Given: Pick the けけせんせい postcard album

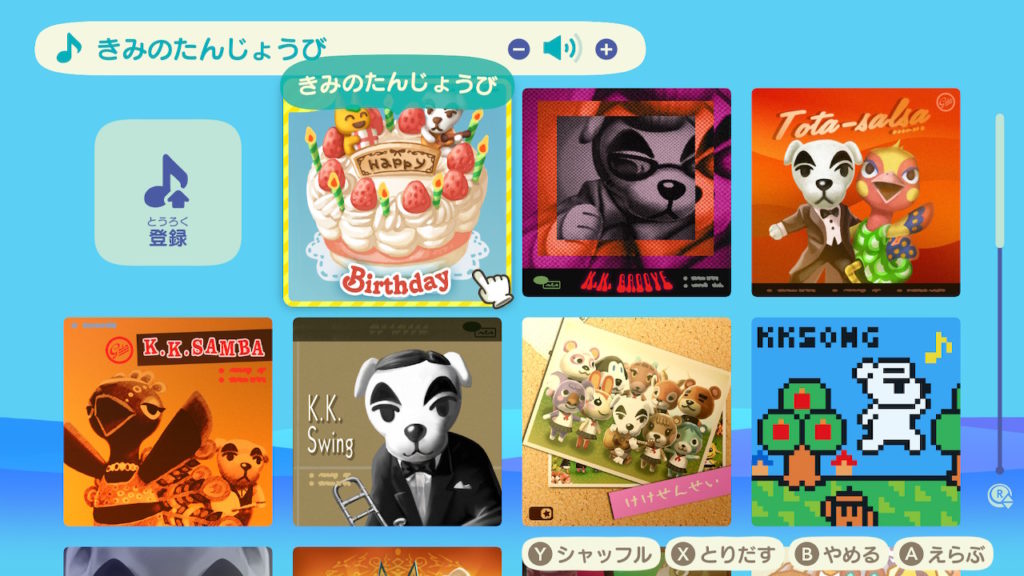Looking at the screenshot, I should pos(626,422).
